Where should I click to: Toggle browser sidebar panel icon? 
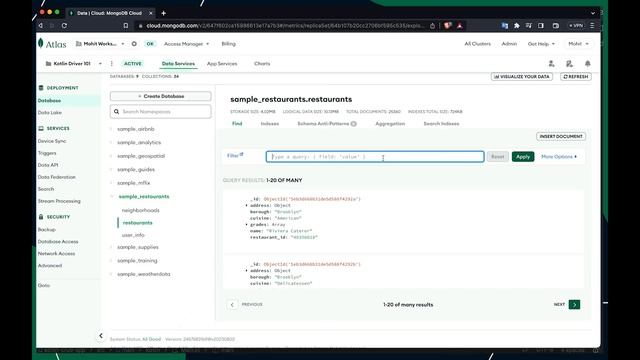point(541,25)
